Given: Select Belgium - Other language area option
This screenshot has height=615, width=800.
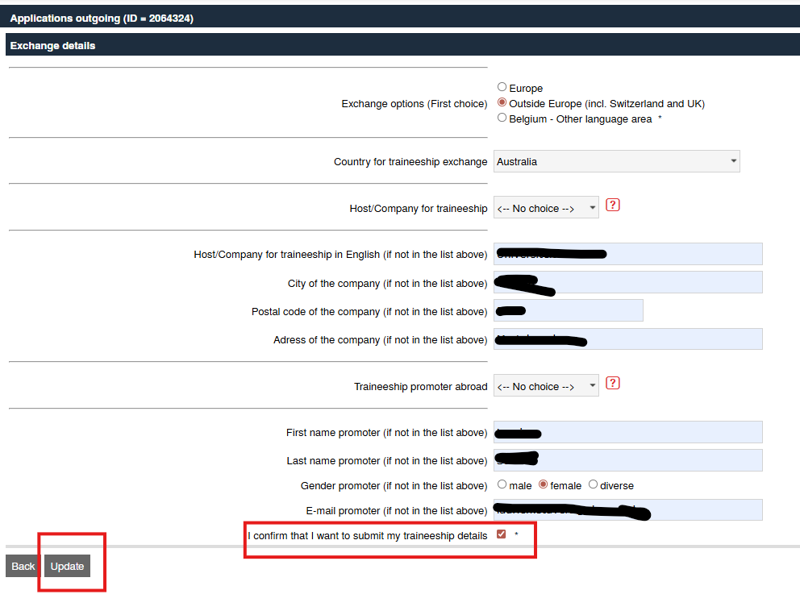Looking at the screenshot, I should [x=502, y=118].
